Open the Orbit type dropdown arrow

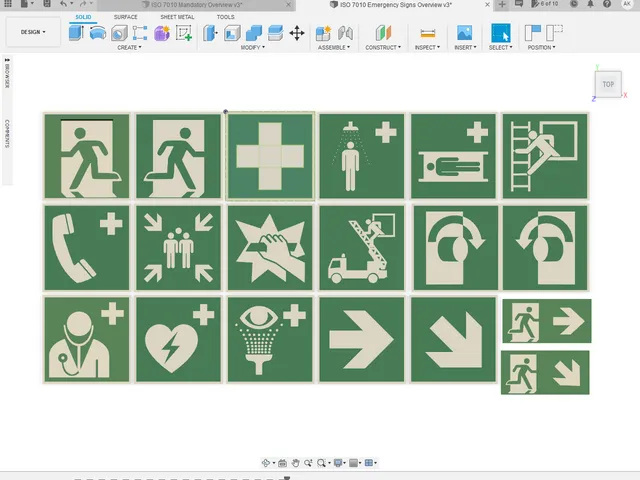pos(273,463)
